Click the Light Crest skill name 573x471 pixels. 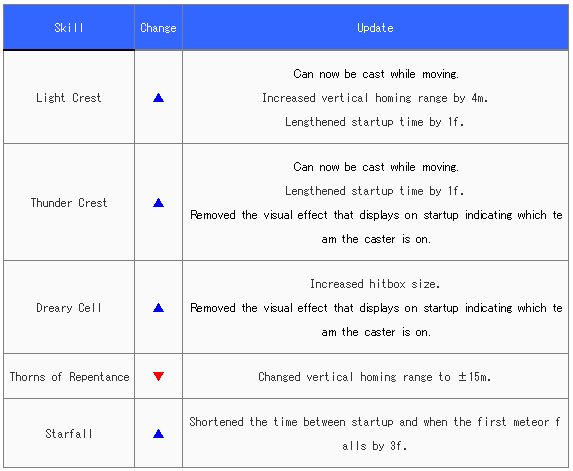pyautogui.click(x=69, y=98)
